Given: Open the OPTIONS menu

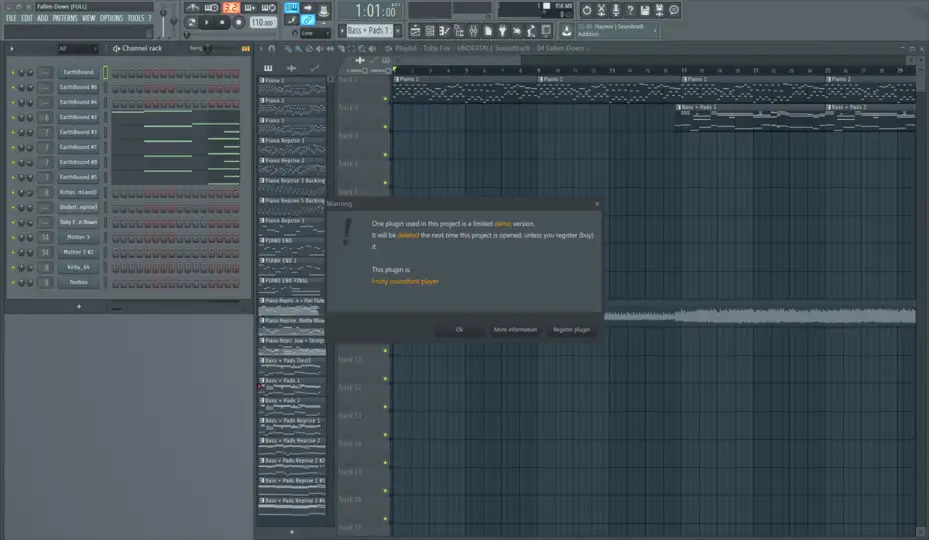Looking at the screenshot, I should tap(111, 18).
